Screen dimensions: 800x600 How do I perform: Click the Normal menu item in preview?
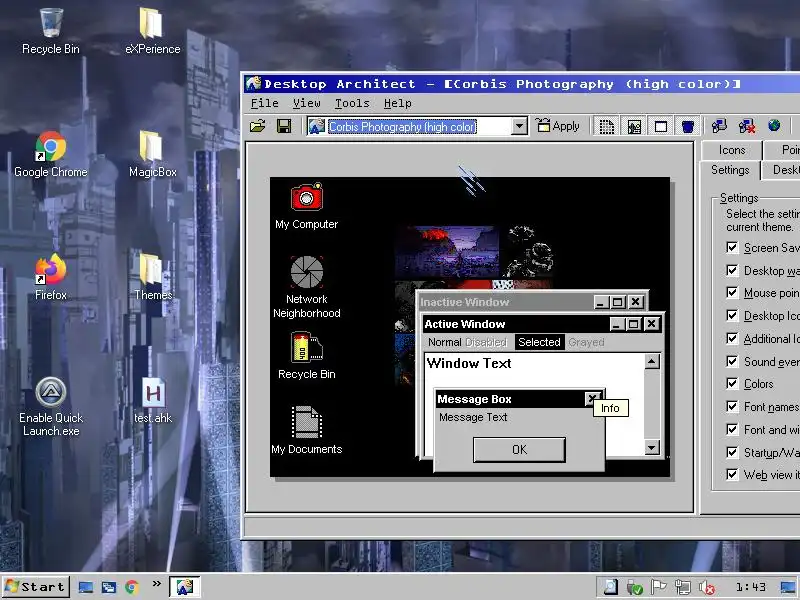(x=444, y=342)
